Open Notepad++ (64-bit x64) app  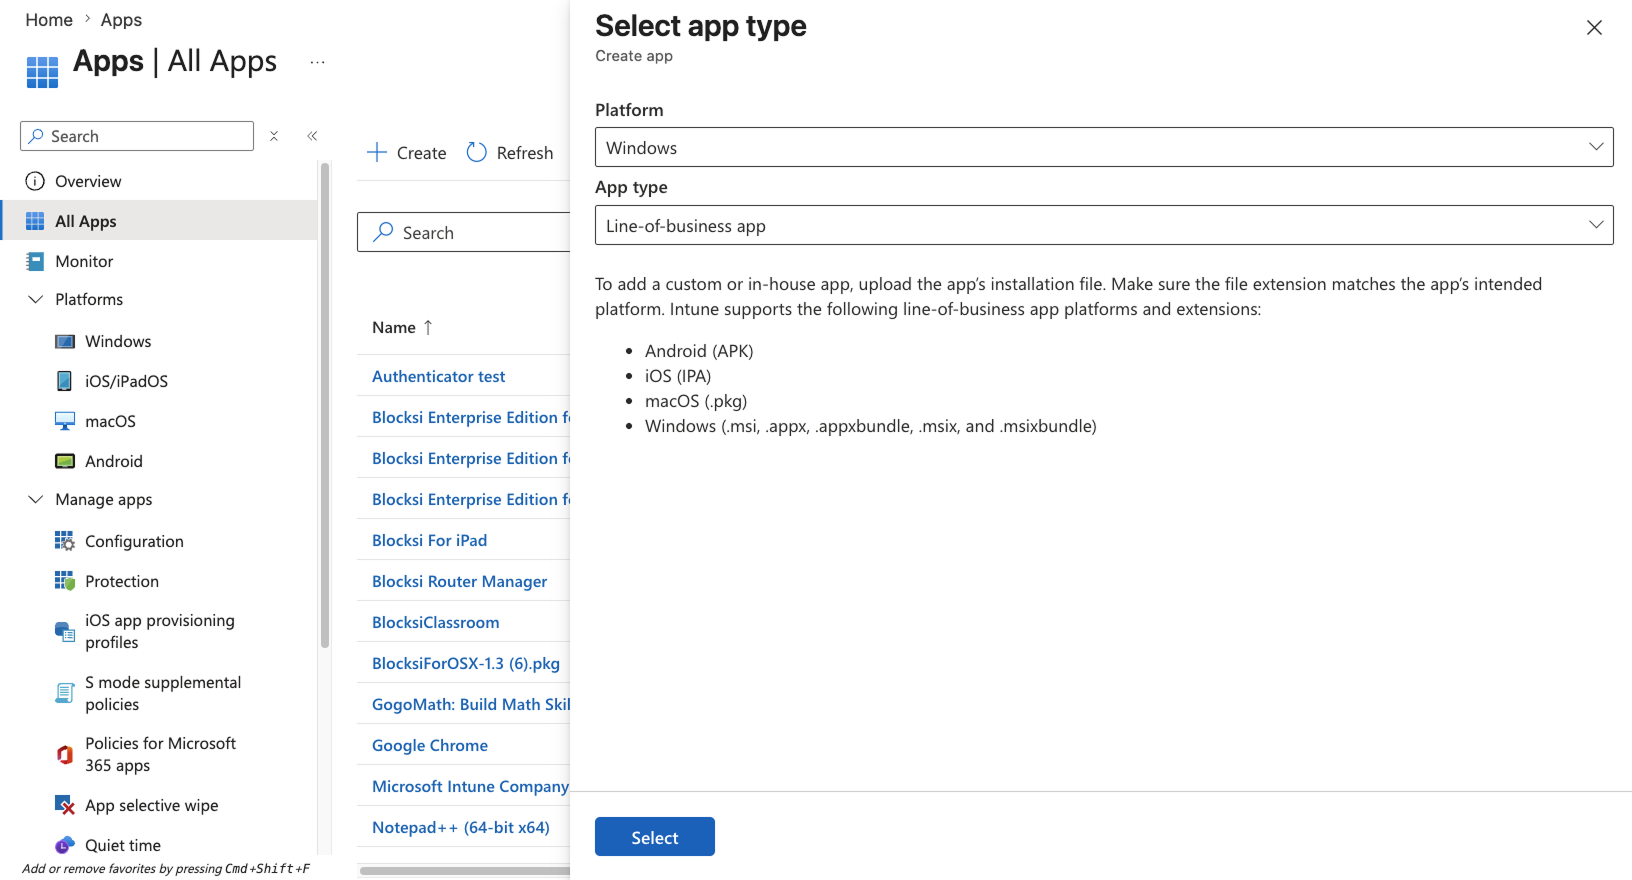(x=461, y=827)
